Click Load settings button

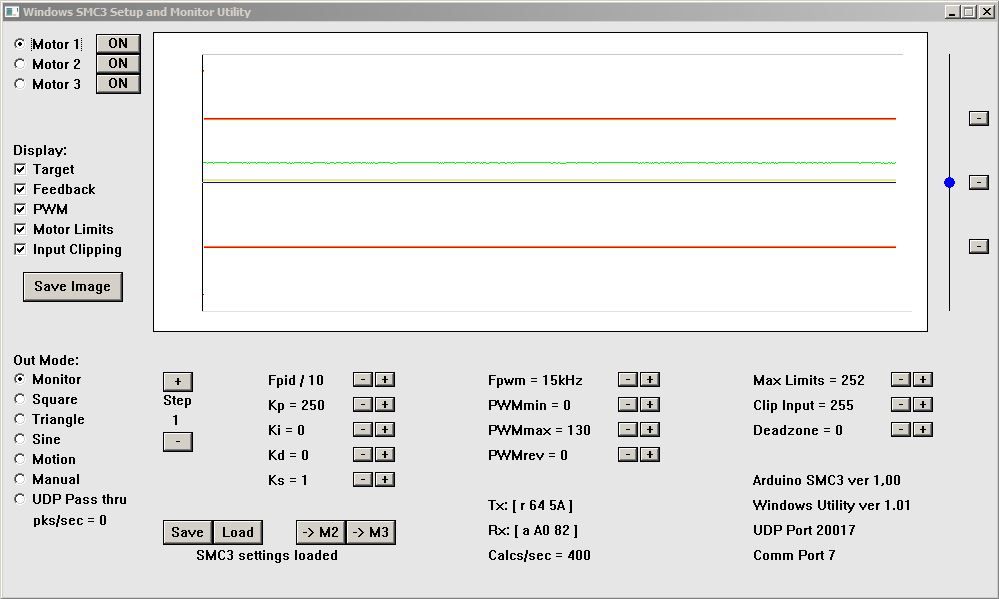tap(238, 532)
